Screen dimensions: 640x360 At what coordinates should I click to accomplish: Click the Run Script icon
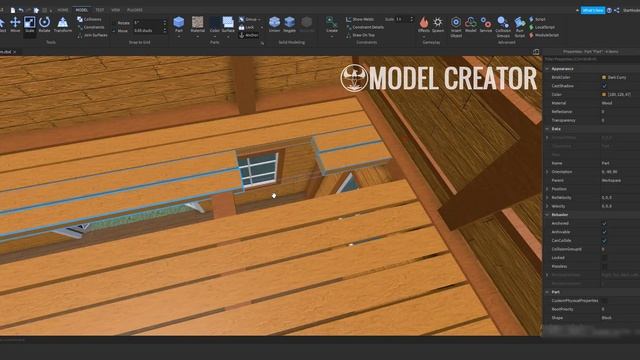click(x=520, y=22)
